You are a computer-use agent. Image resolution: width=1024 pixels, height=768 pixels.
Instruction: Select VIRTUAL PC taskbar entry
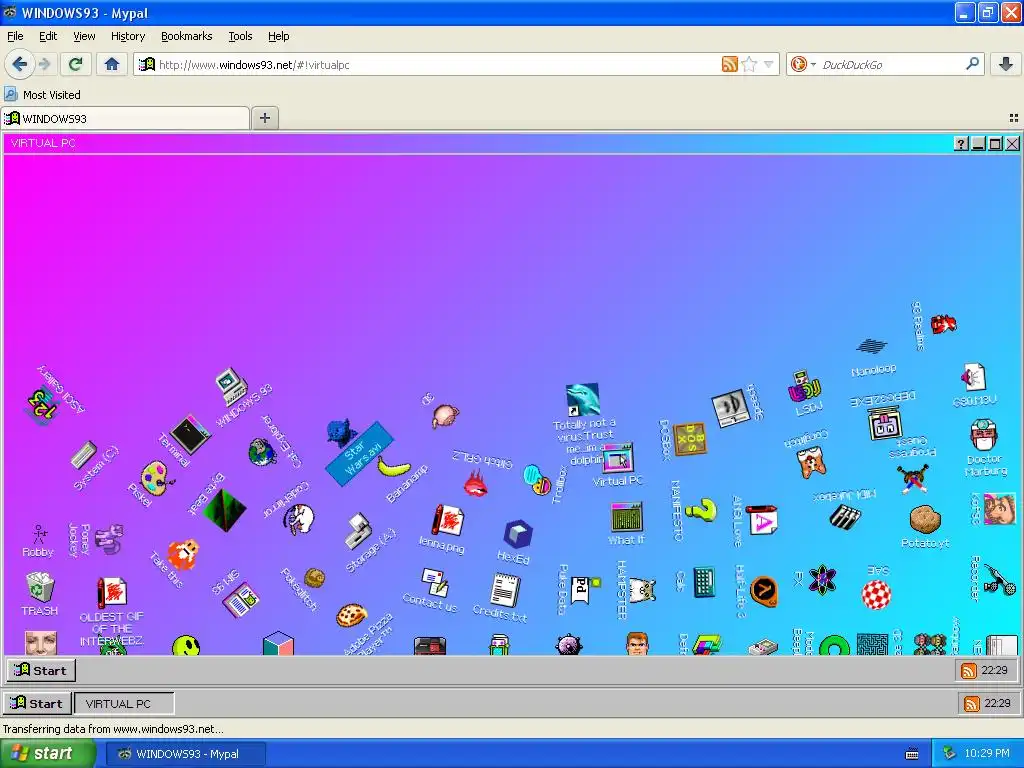pyautogui.click(x=124, y=703)
